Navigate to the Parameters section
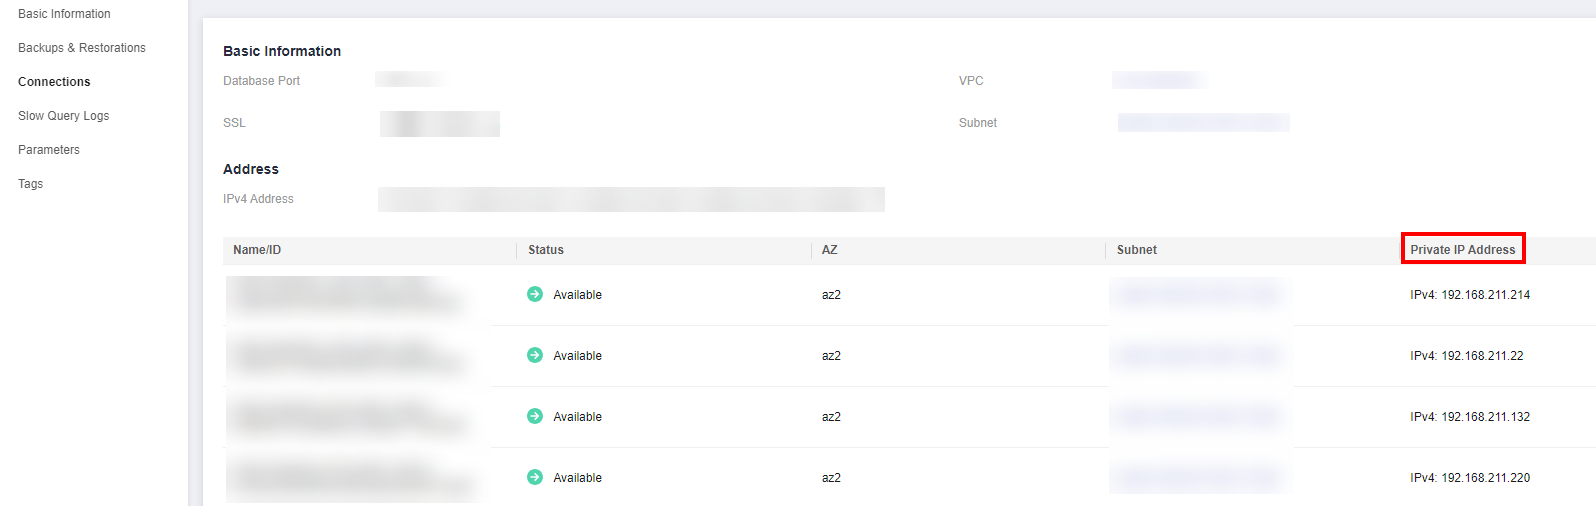Screen dimensions: 1596x506 49,150
